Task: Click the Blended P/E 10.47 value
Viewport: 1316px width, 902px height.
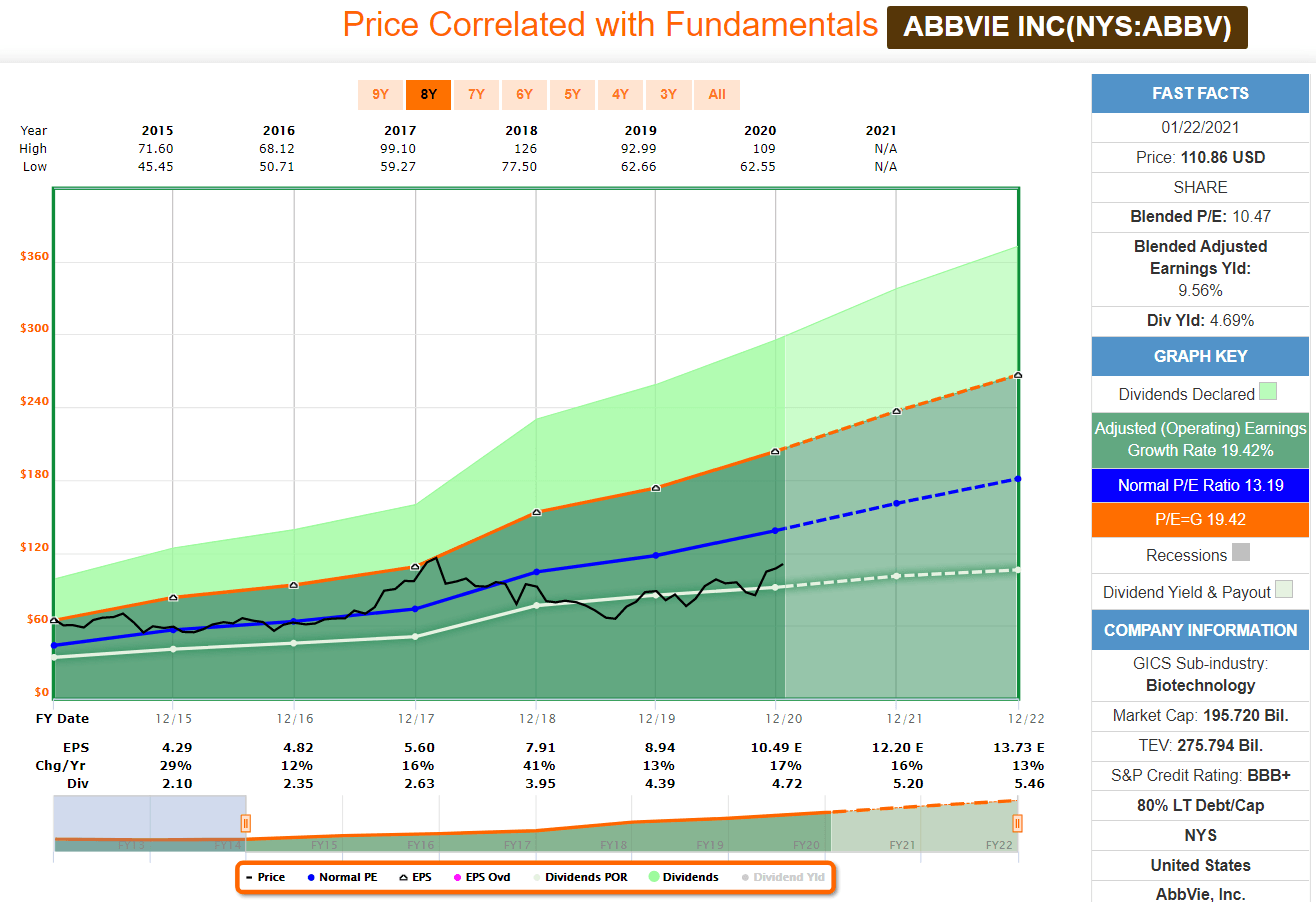Action: 1200,216
